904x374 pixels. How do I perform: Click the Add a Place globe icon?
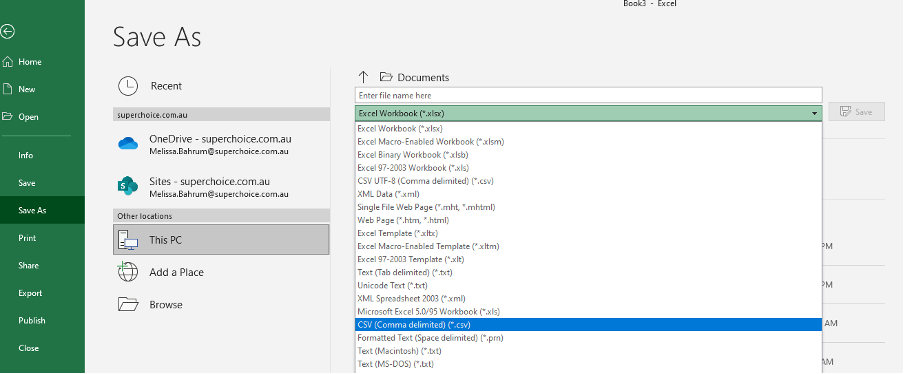coord(128,271)
